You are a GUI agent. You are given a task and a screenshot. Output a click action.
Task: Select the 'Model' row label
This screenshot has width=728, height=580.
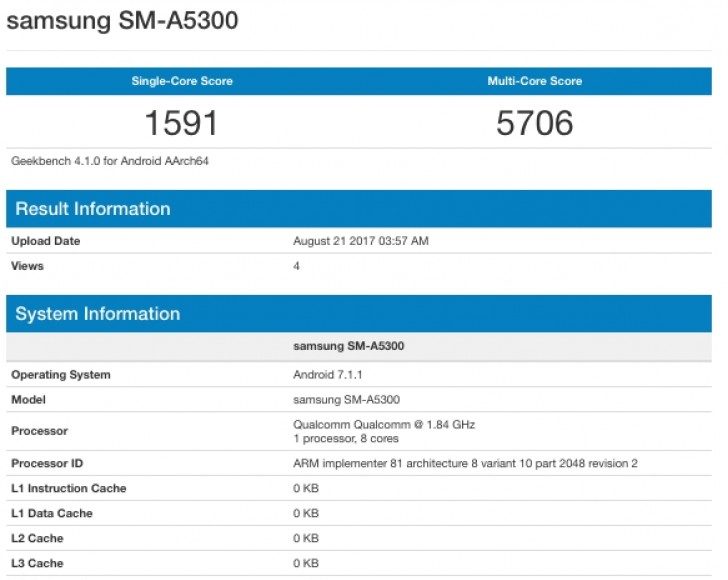(28, 400)
